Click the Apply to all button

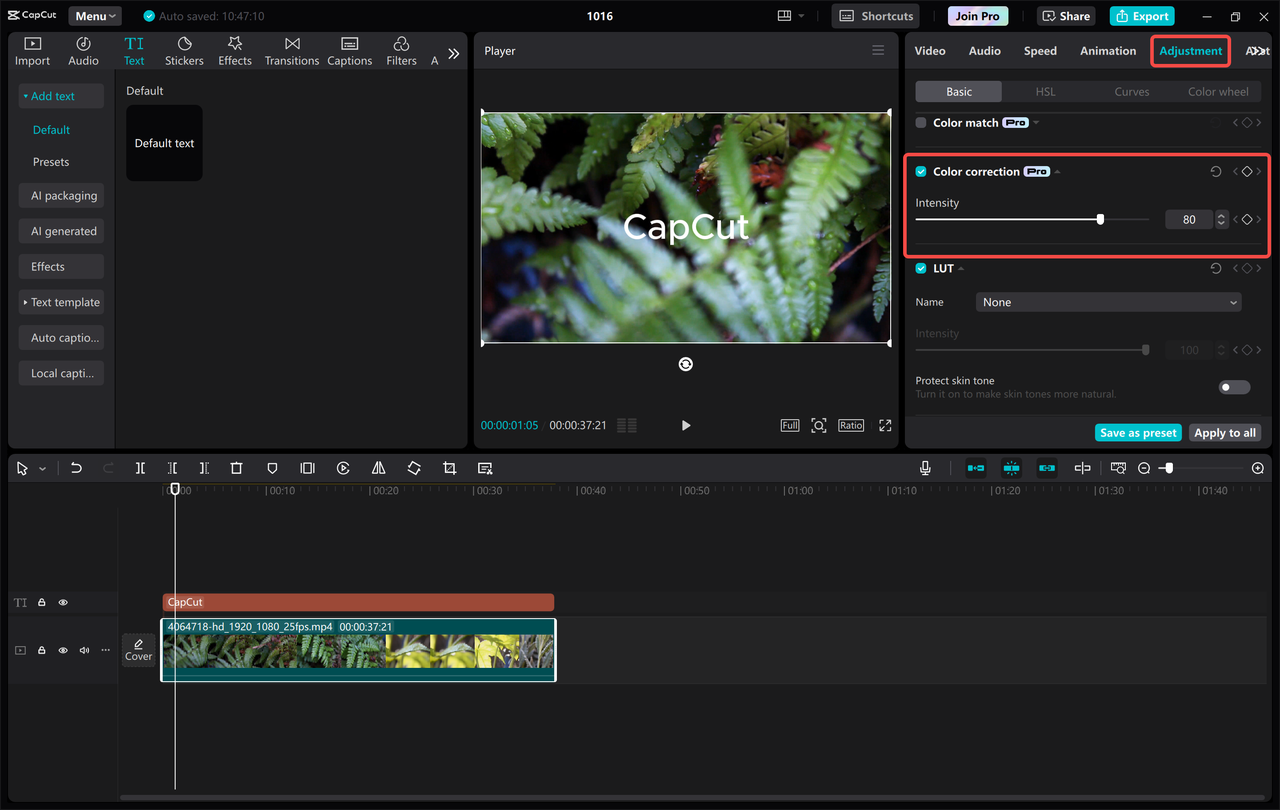pos(1225,432)
